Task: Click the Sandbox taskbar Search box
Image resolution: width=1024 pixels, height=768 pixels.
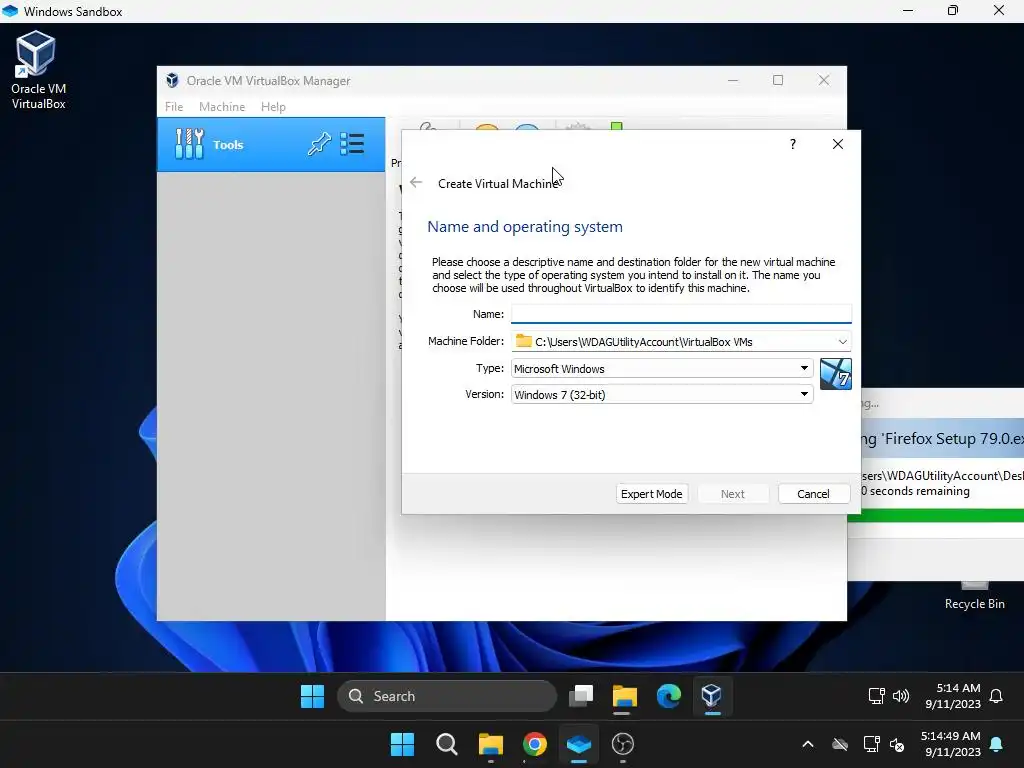Action: point(447,696)
